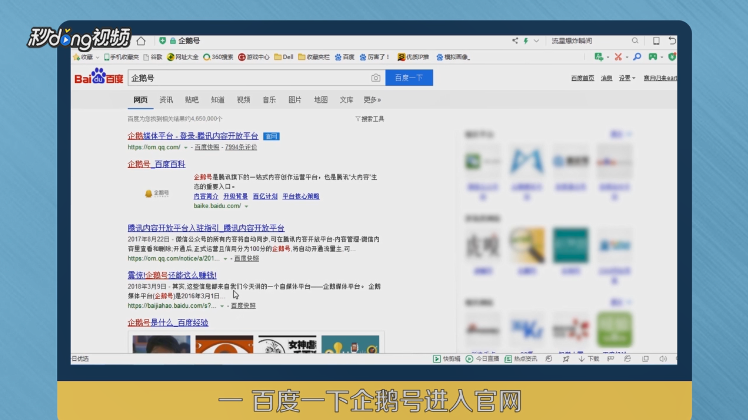Expand dropdown after baike.baidu.com URL
This screenshot has width=748, height=420.
point(247,206)
